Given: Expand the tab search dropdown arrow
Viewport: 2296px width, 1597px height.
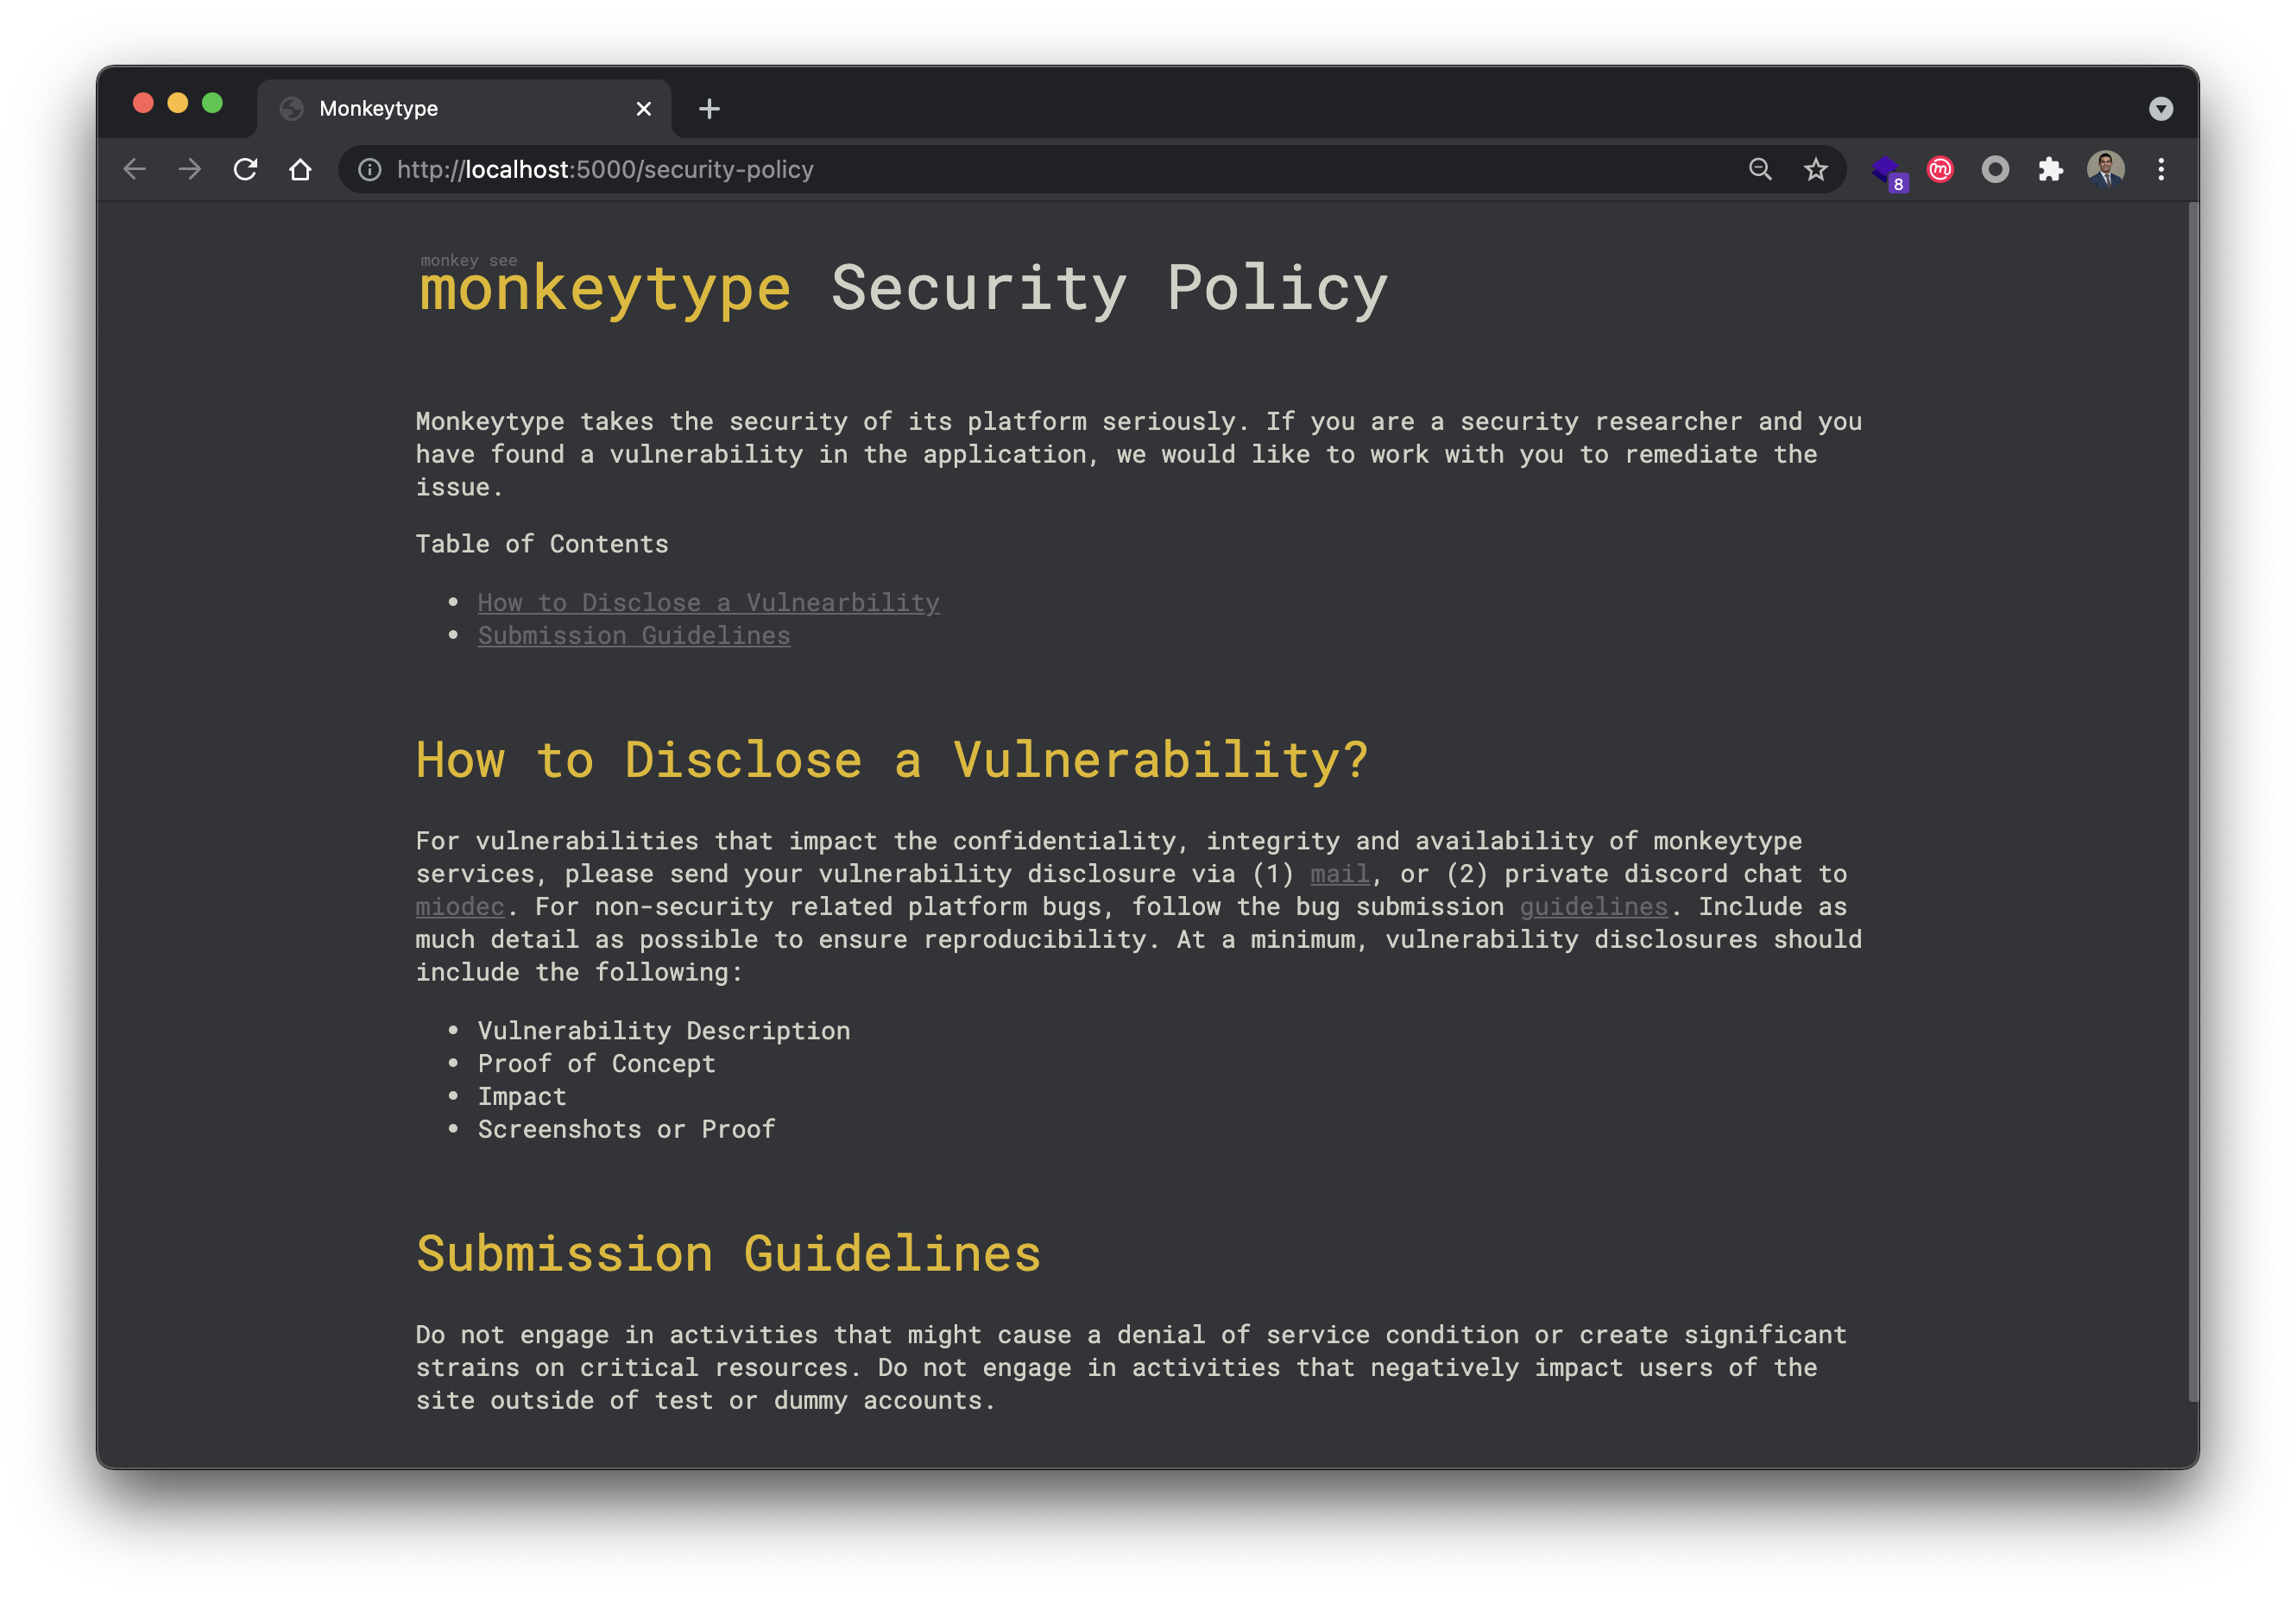Looking at the screenshot, I should click(x=2160, y=108).
